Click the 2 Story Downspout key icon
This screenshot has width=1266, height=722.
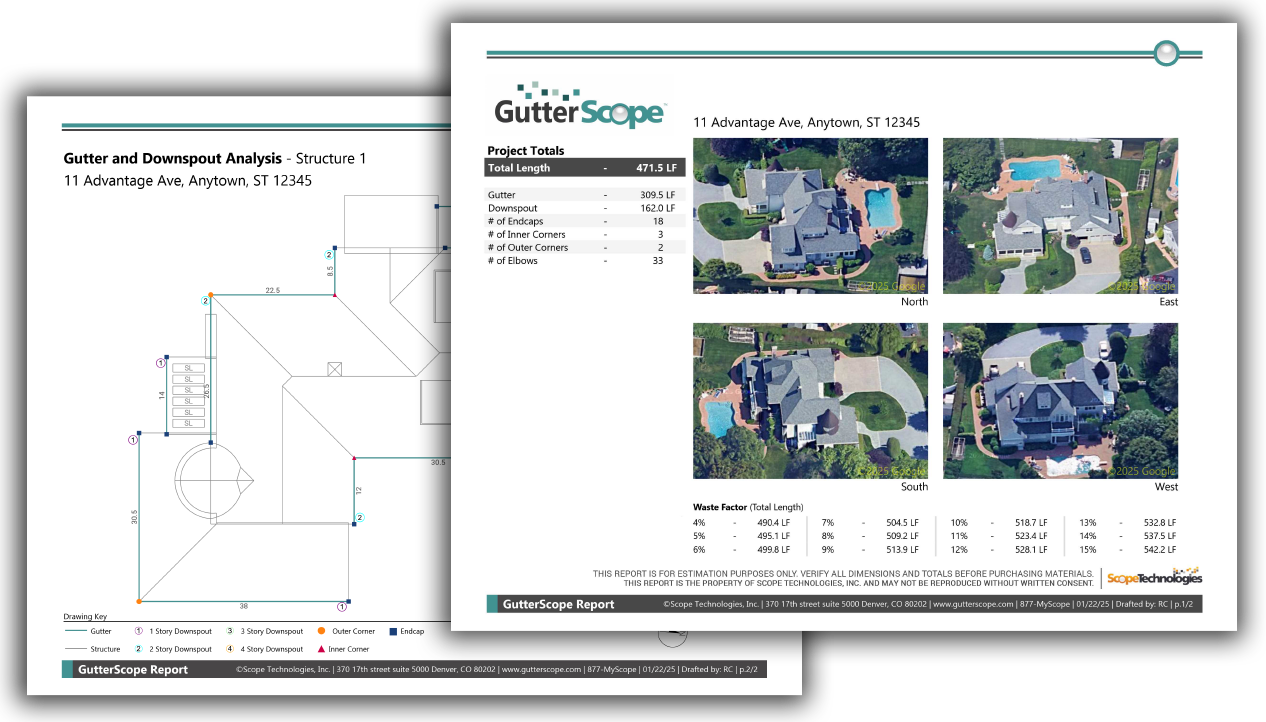click(138, 649)
